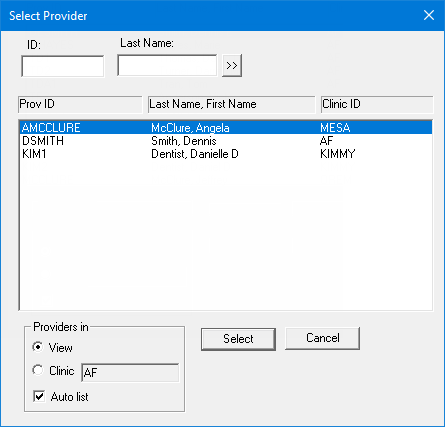Select the AMCCLURE provider row

226,128
